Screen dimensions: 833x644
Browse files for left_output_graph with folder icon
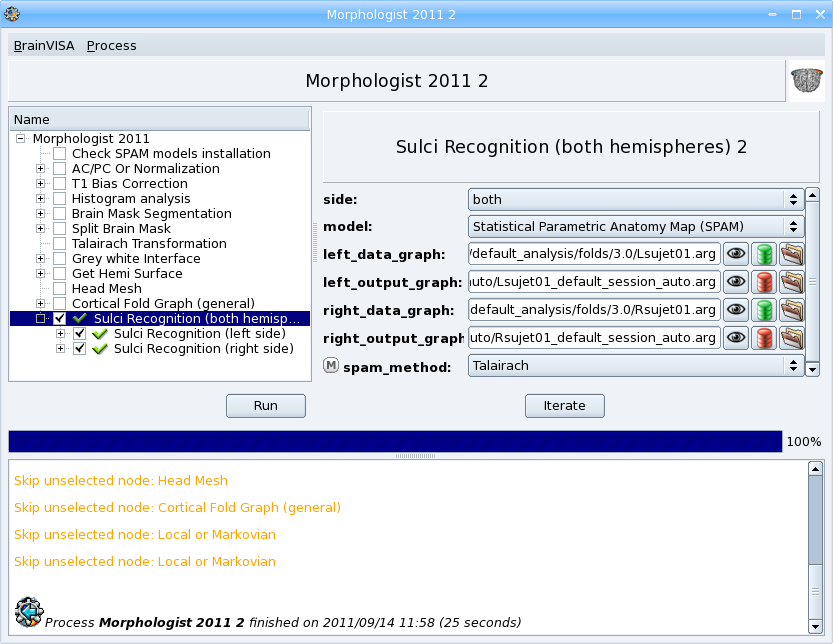[791, 282]
